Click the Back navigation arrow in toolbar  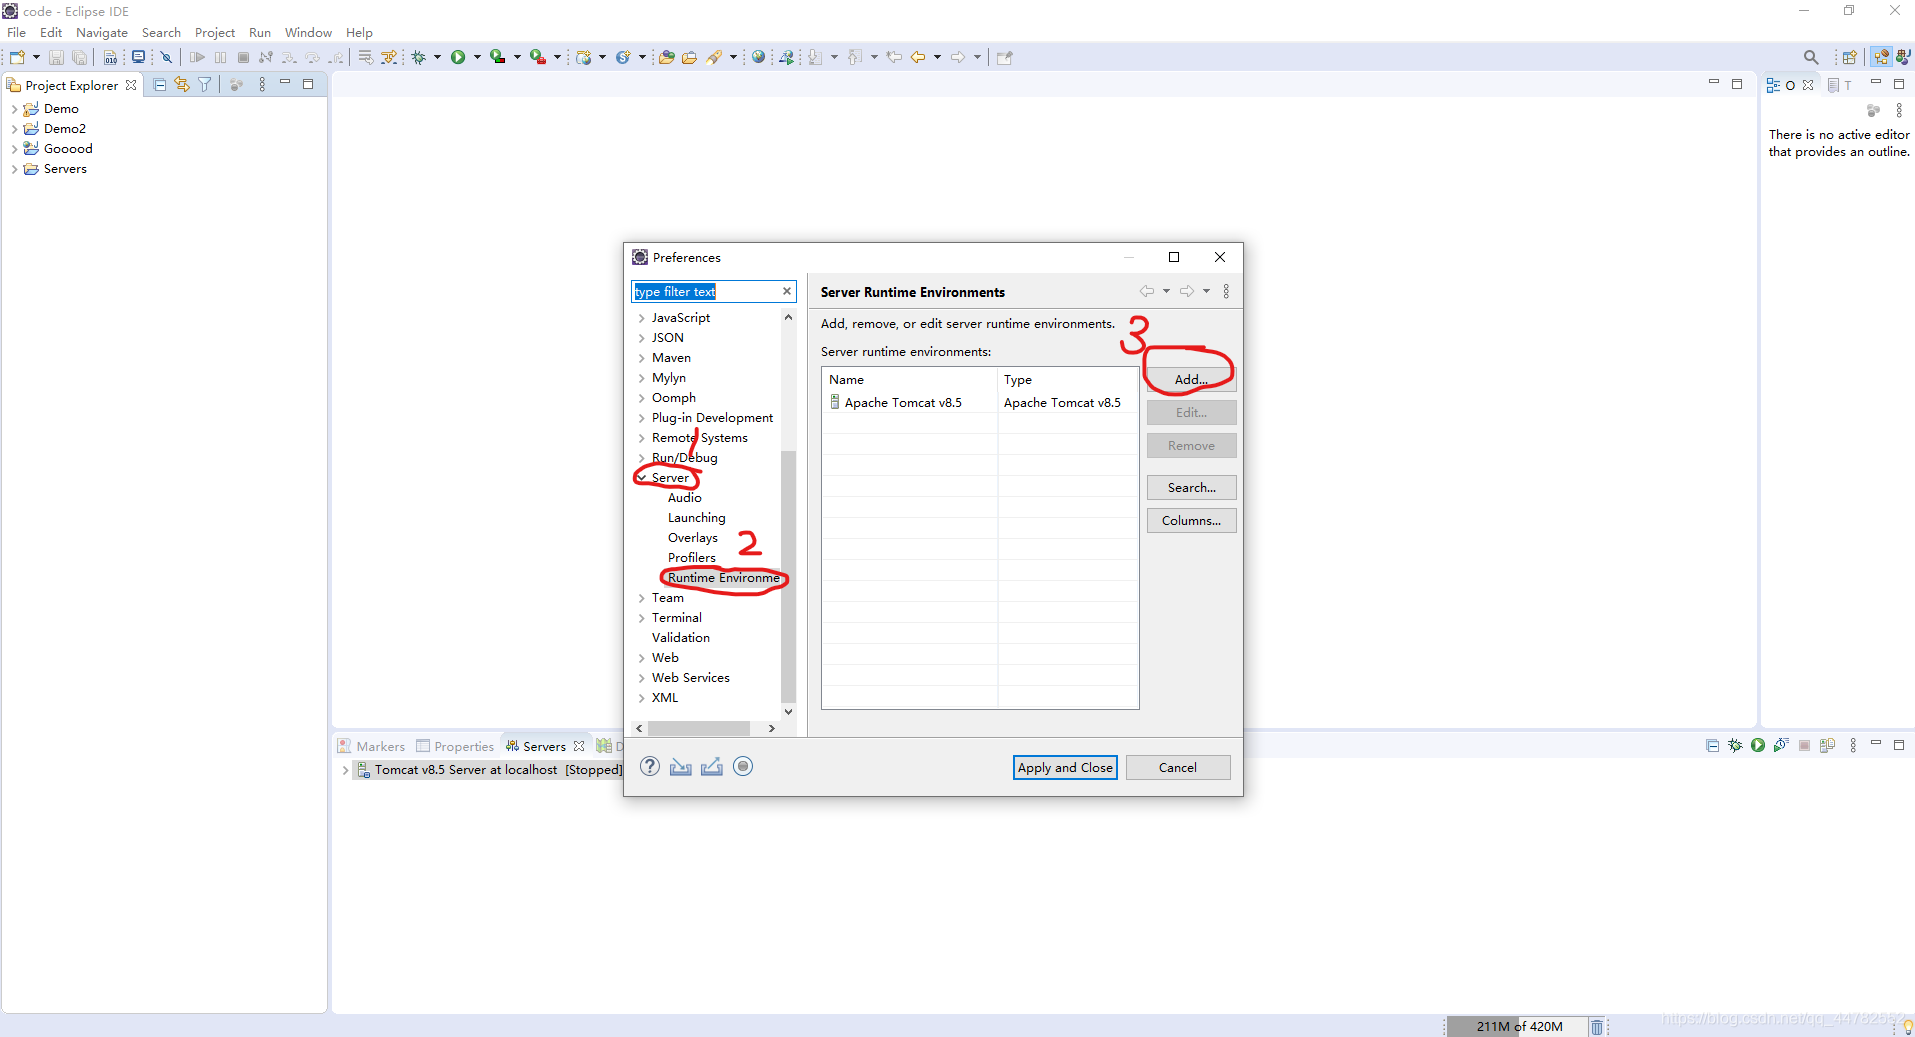[x=918, y=57]
